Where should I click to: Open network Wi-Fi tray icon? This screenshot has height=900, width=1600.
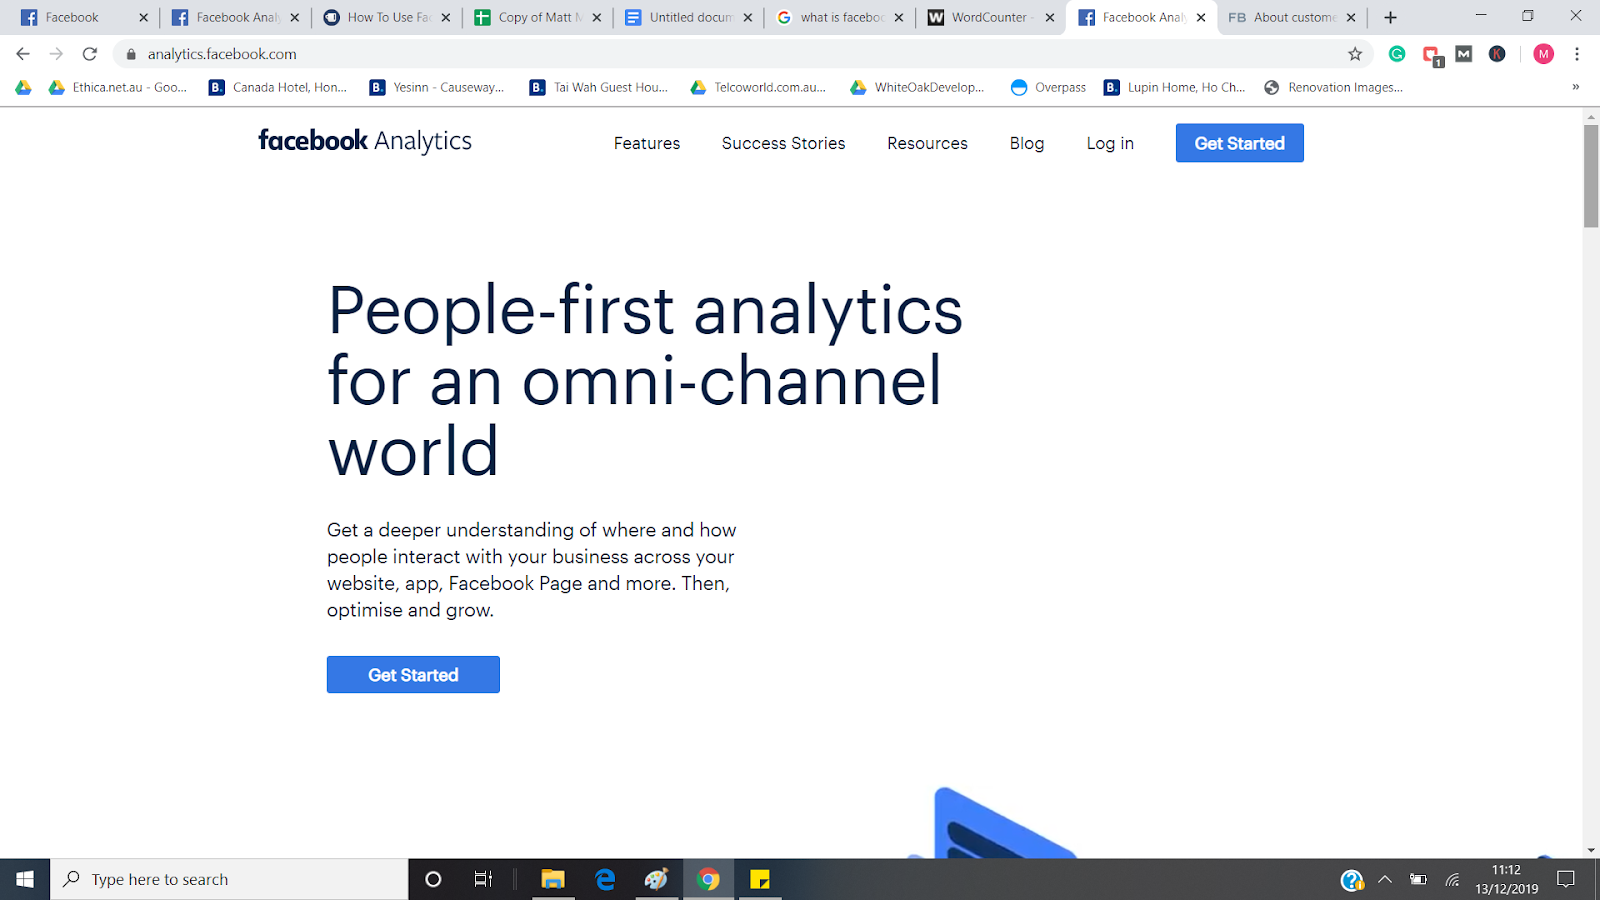[1452, 880]
